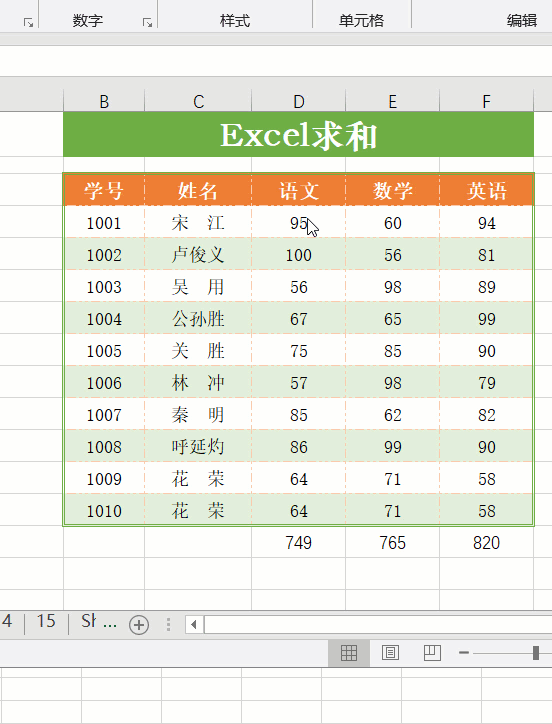Screen dimensions: 552x724
Task: Select the 英语 score 94 for 1001
Action: [x=486, y=223]
